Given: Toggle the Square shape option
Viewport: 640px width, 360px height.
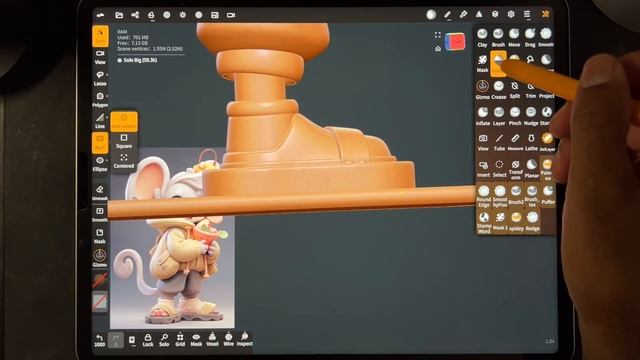Looking at the screenshot, I should tap(124, 141).
